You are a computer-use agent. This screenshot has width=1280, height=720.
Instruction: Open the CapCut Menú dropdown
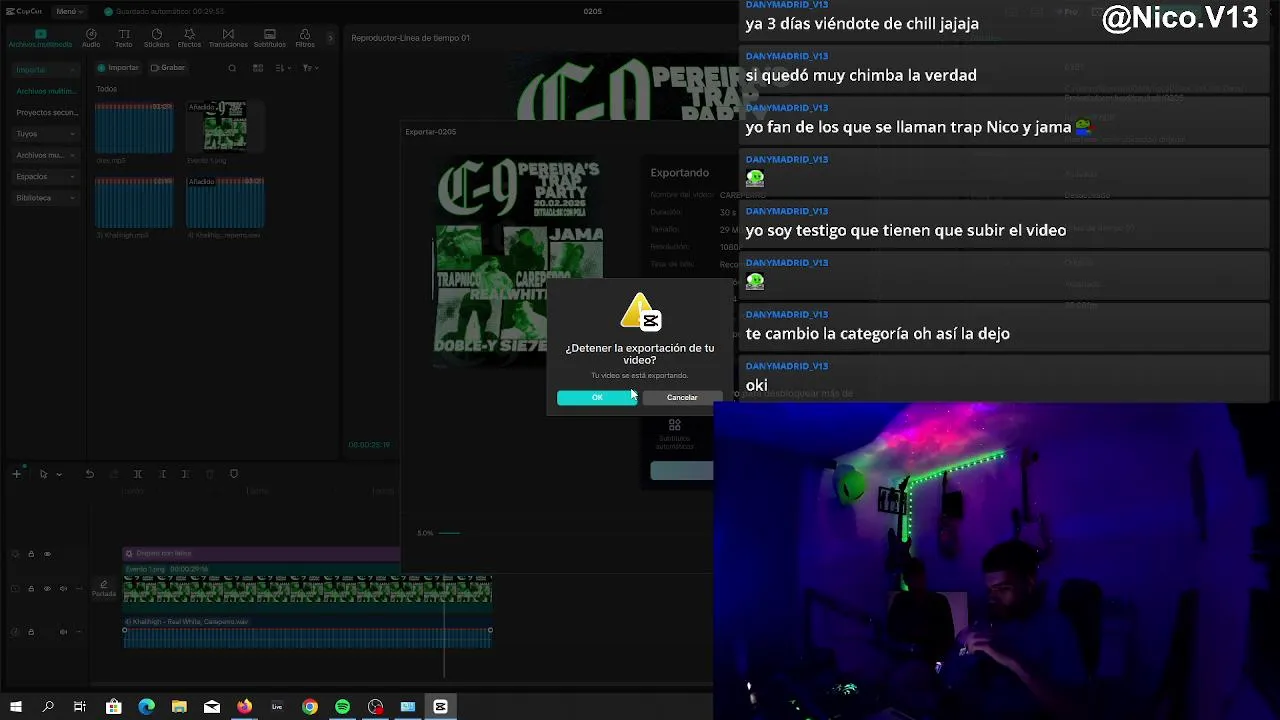(x=67, y=11)
